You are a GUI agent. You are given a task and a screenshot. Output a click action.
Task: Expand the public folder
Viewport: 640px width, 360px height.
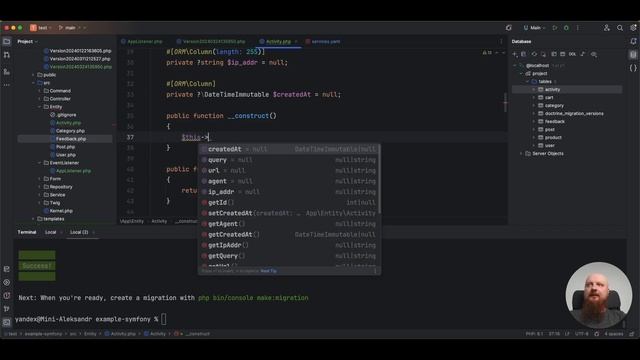tap(33, 75)
